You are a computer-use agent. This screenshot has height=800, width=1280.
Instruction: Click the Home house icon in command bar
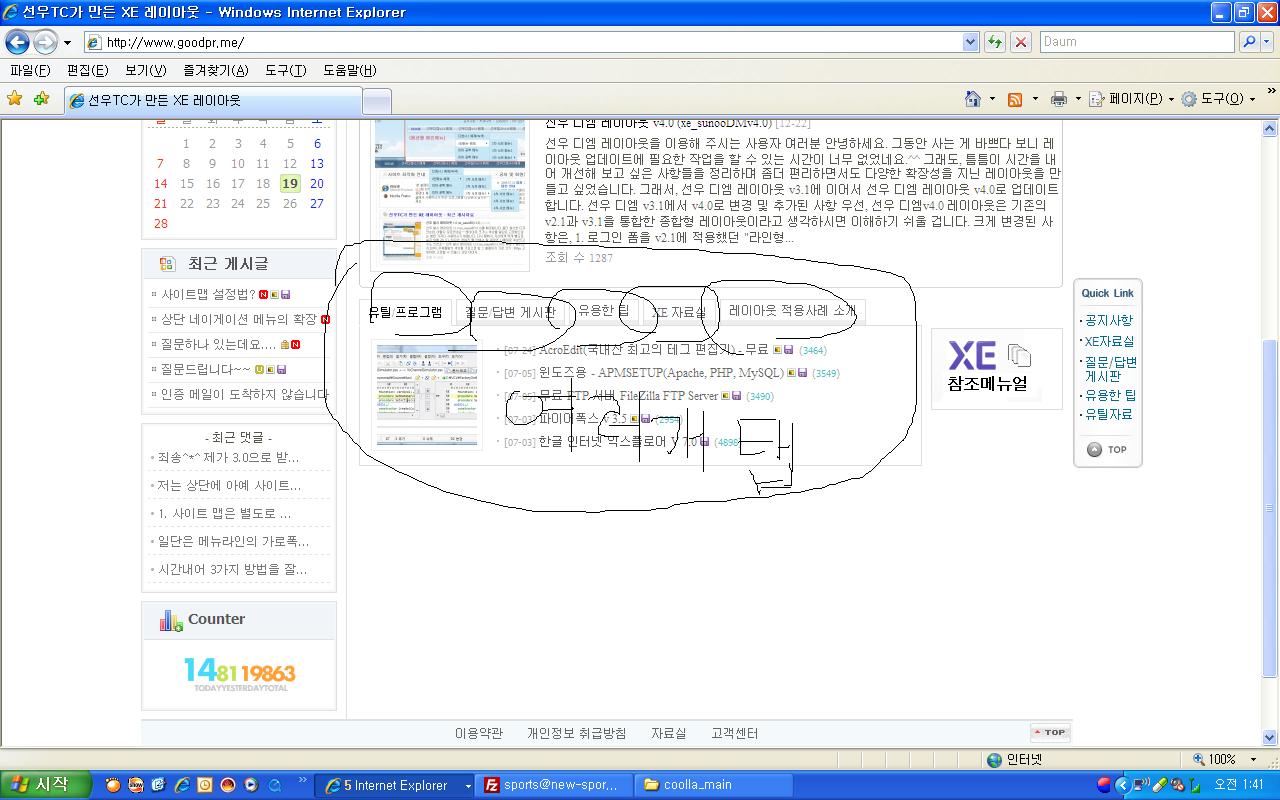972,99
